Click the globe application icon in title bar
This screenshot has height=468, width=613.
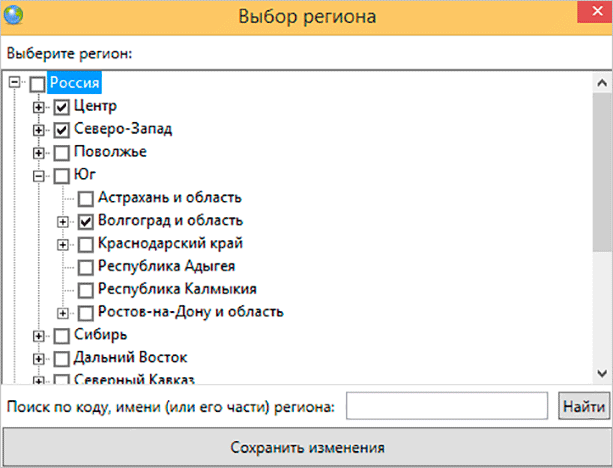point(14,16)
